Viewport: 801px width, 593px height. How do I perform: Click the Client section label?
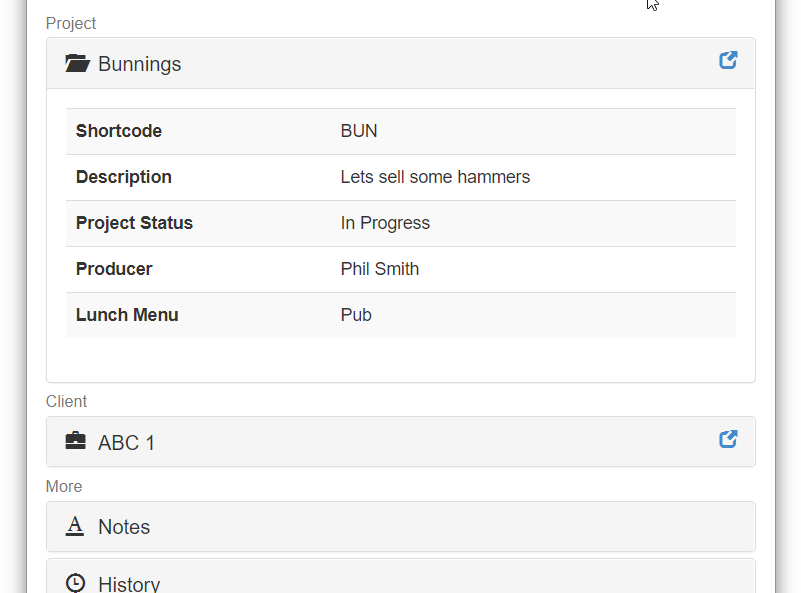point(66,401)
